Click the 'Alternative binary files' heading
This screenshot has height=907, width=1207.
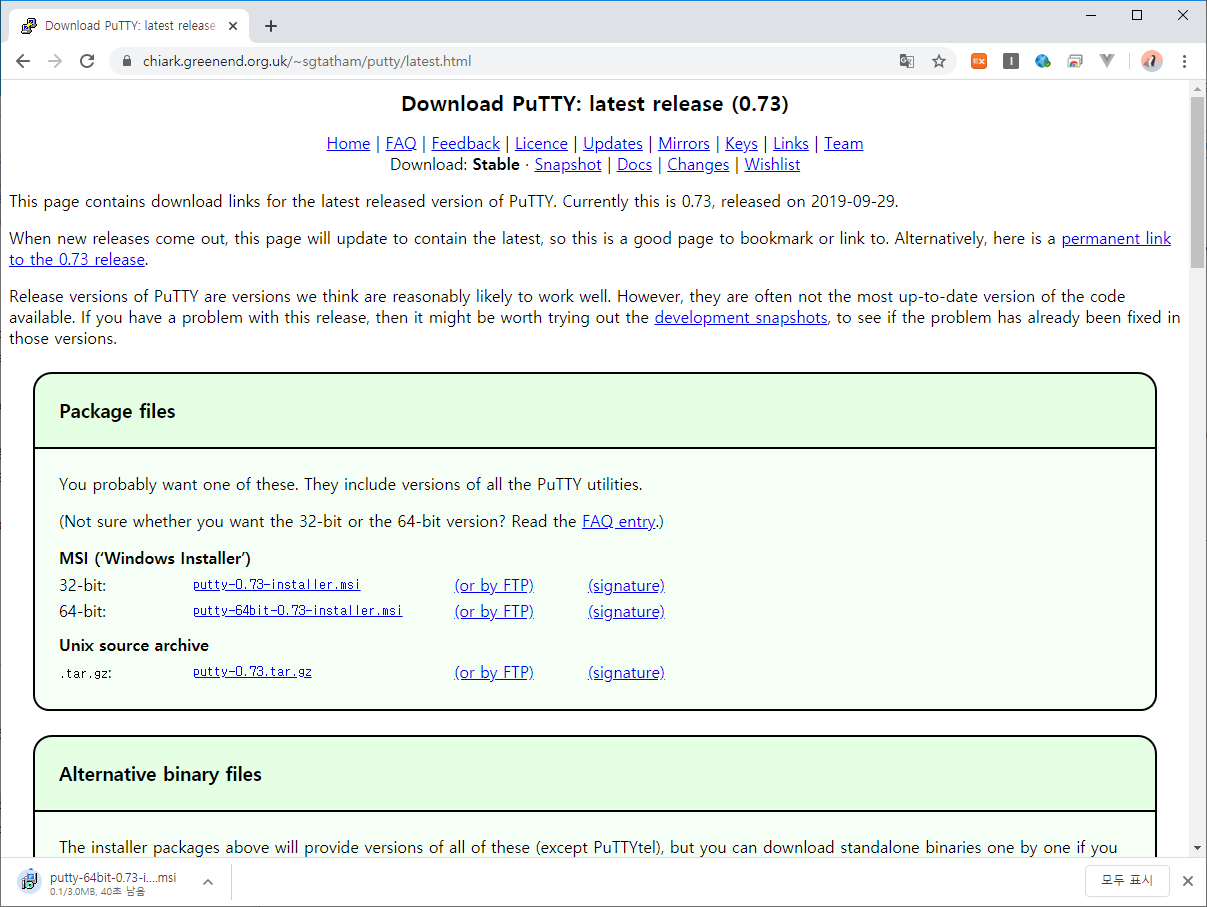160,775
